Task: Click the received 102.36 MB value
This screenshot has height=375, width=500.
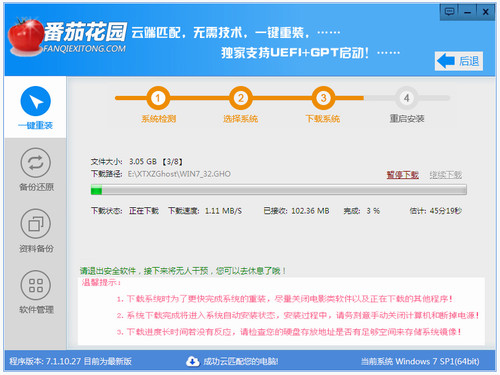Action: (310, 211)
